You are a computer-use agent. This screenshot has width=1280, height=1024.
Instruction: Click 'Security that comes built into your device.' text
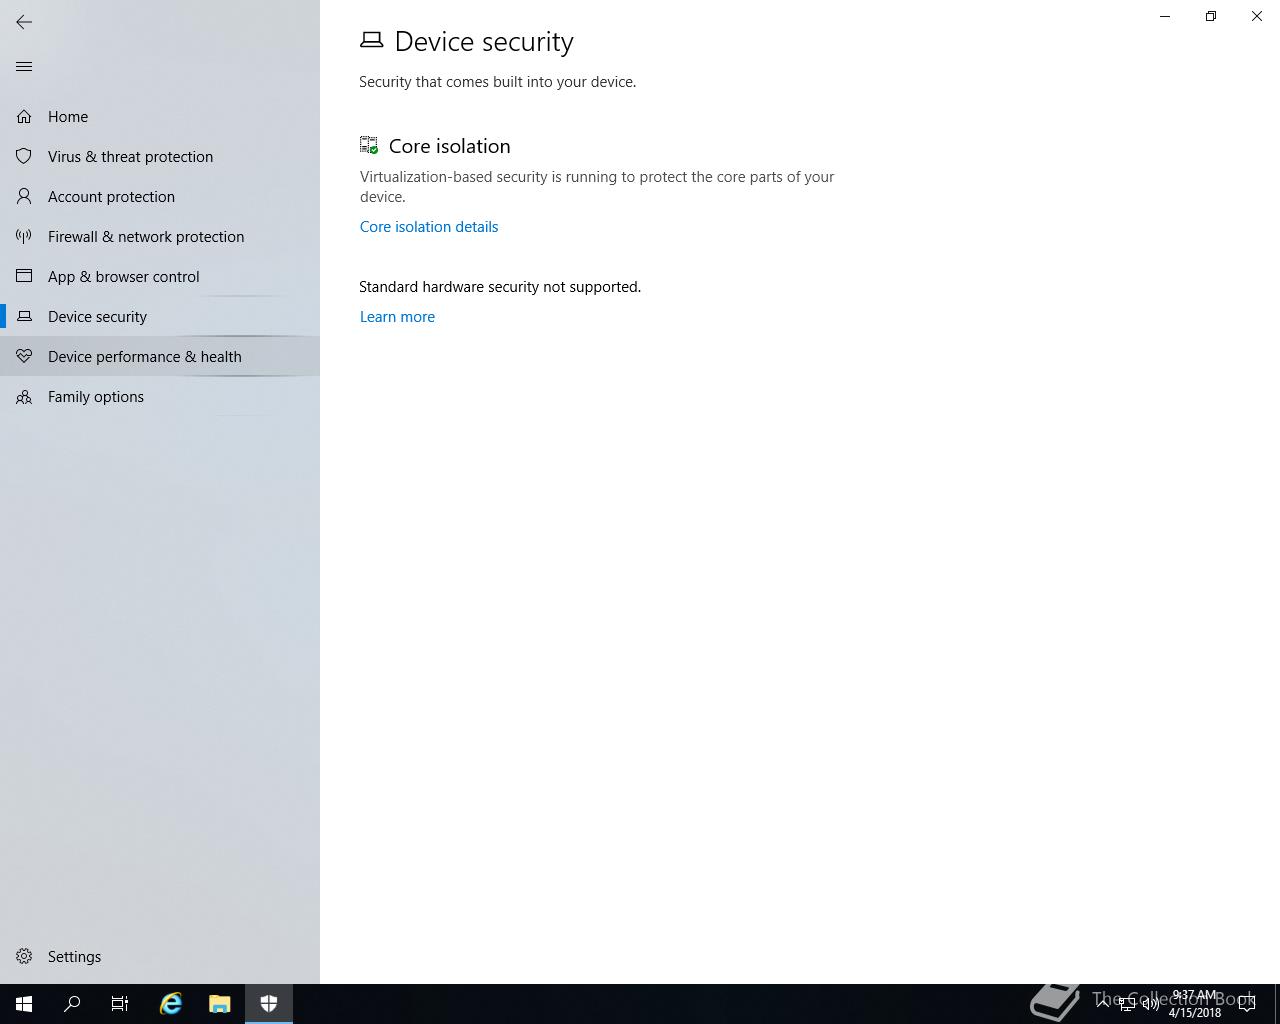coord(497,82)
